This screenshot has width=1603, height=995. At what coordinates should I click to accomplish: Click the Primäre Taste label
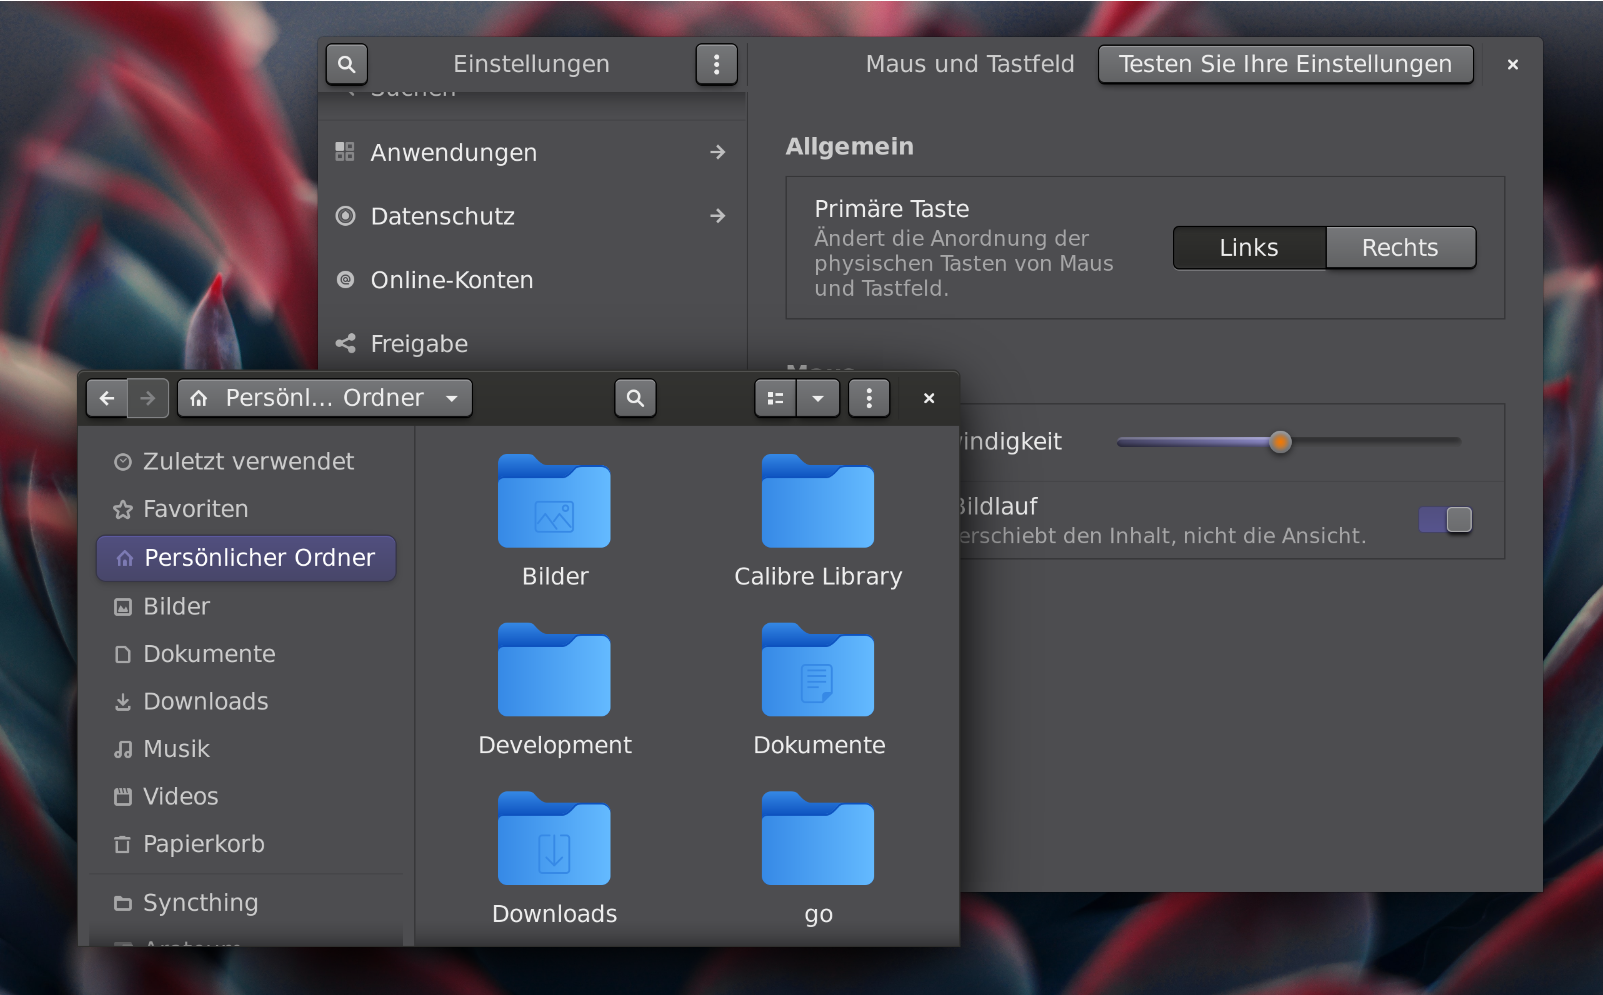point(892,209)
